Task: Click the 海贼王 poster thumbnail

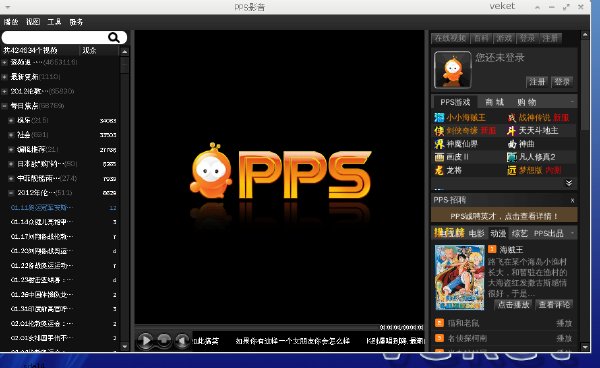Action: click(460, 277)
